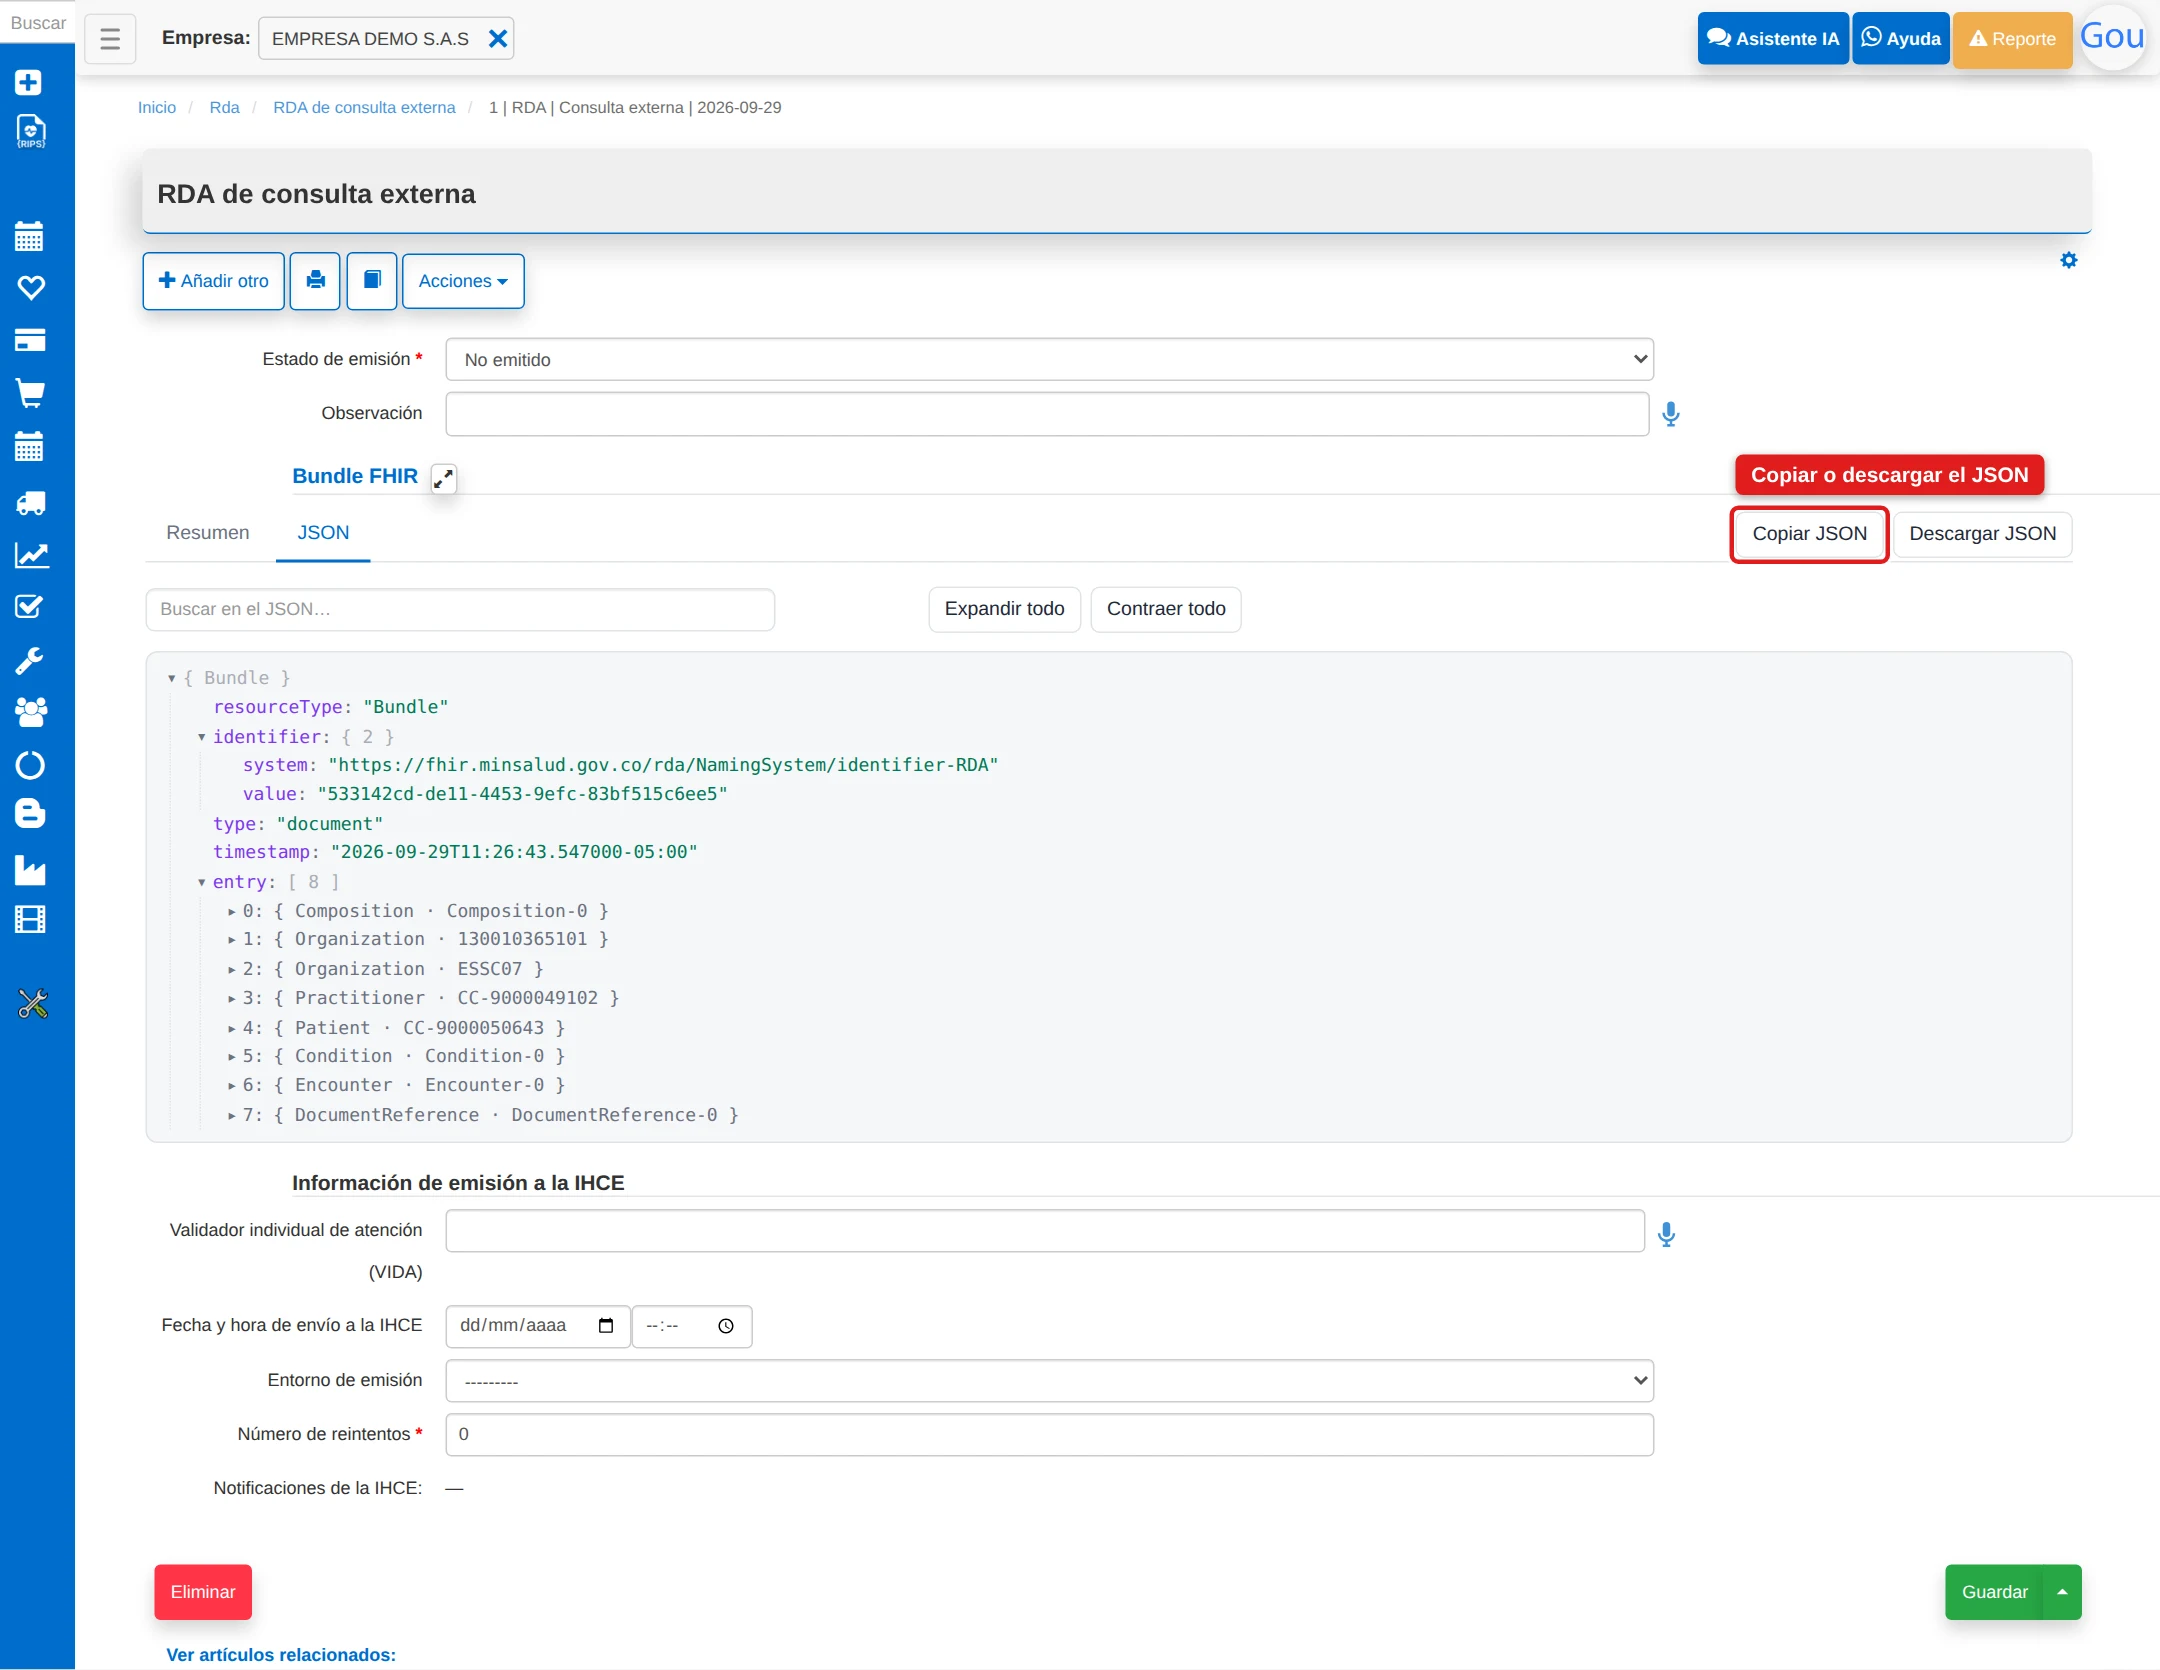Image resolution: width=2160 pixels, height=1670 pixels.
Task: Click the circular refresh sidebar icon
Action: click(x=30, y=765)
